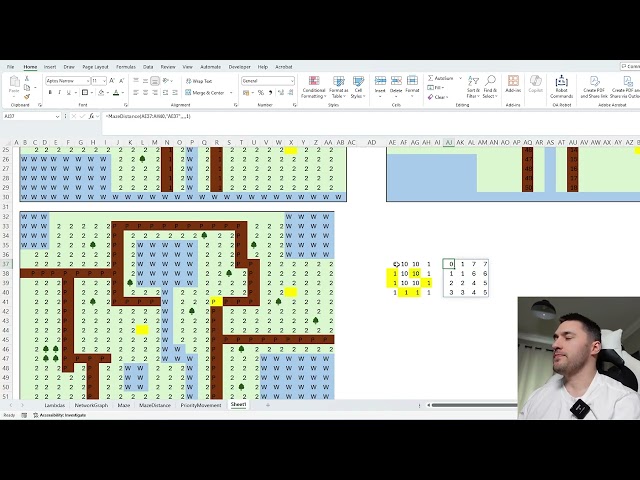This screenshot has height=480, width=640.
Task: Click Increase Indent icon
Action: (175, 93)
